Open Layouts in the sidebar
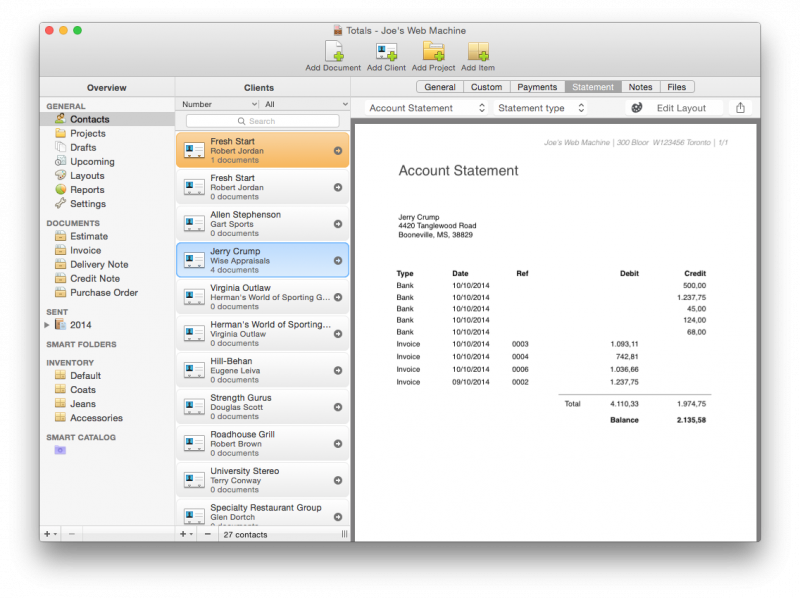 pos(86,176)
